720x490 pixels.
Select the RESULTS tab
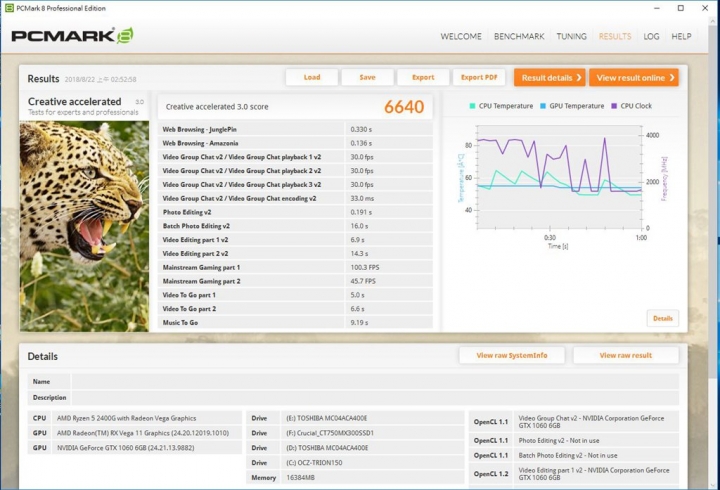pos(615,36)
